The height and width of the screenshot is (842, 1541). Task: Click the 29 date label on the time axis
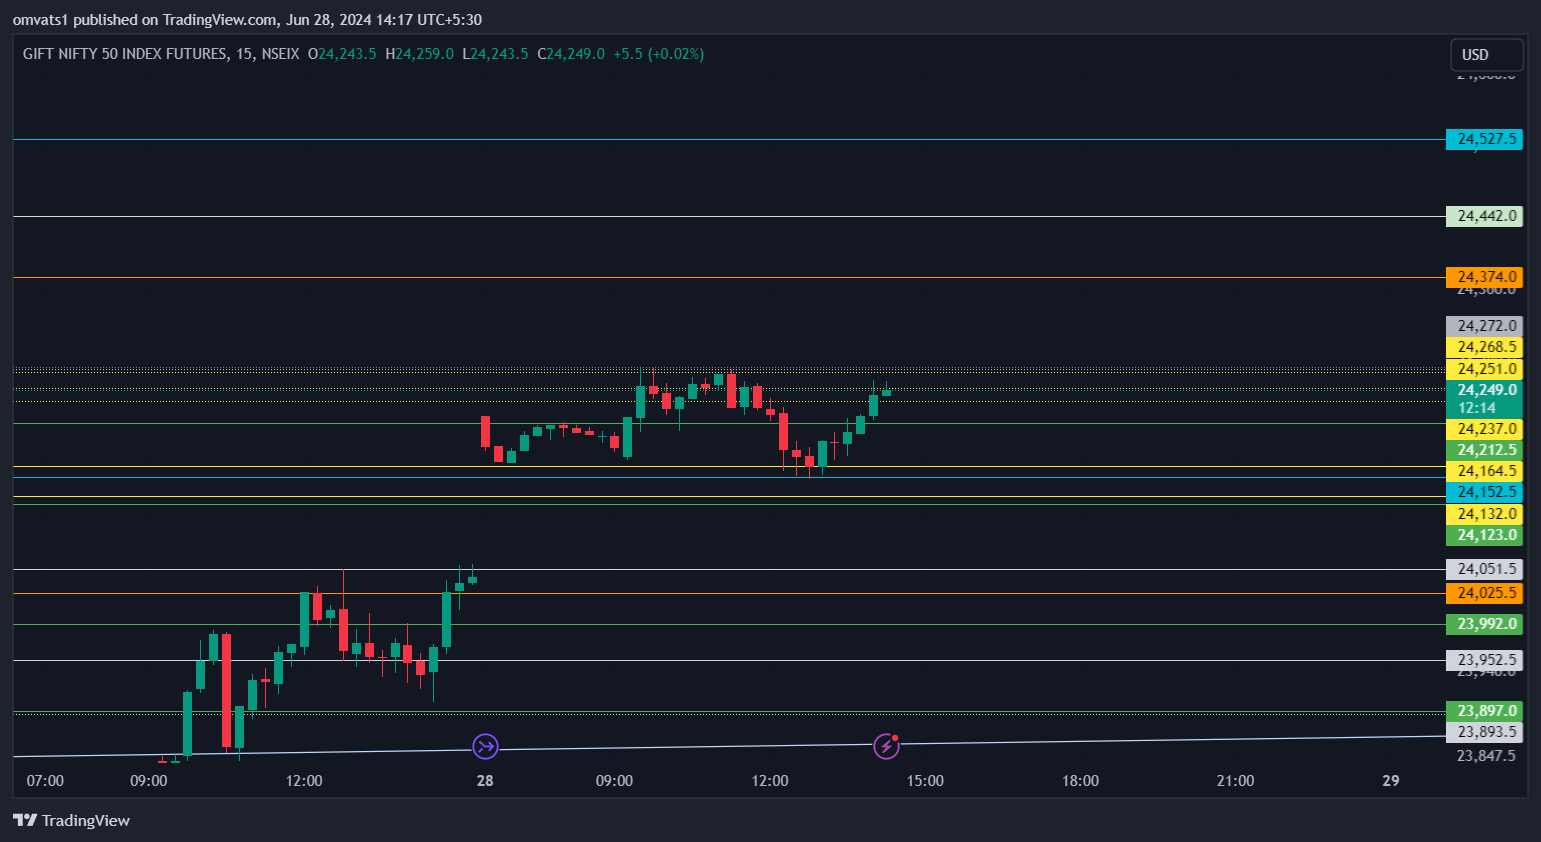pyautogui.click(x=1391, y=781)
